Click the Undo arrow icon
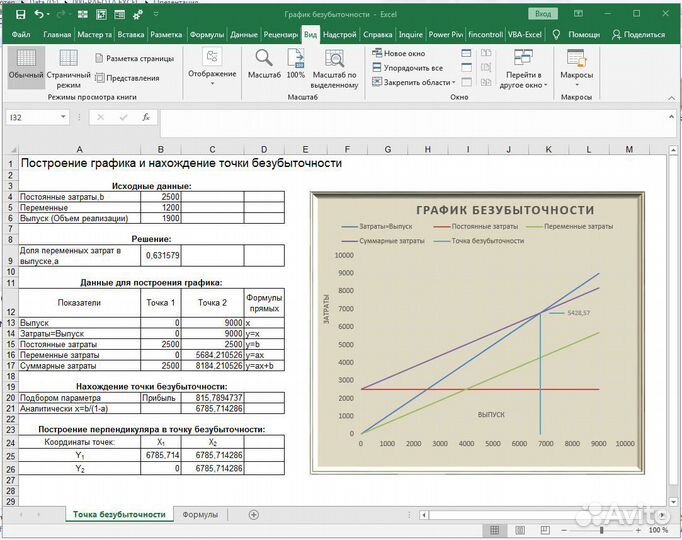The width and height of the screenshot is (682, 540). (39, 14)
